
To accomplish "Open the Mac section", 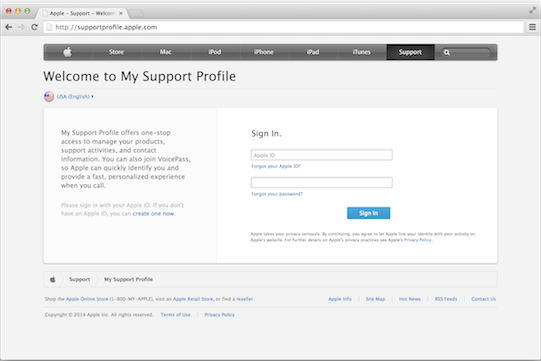I will click(166, 52).
